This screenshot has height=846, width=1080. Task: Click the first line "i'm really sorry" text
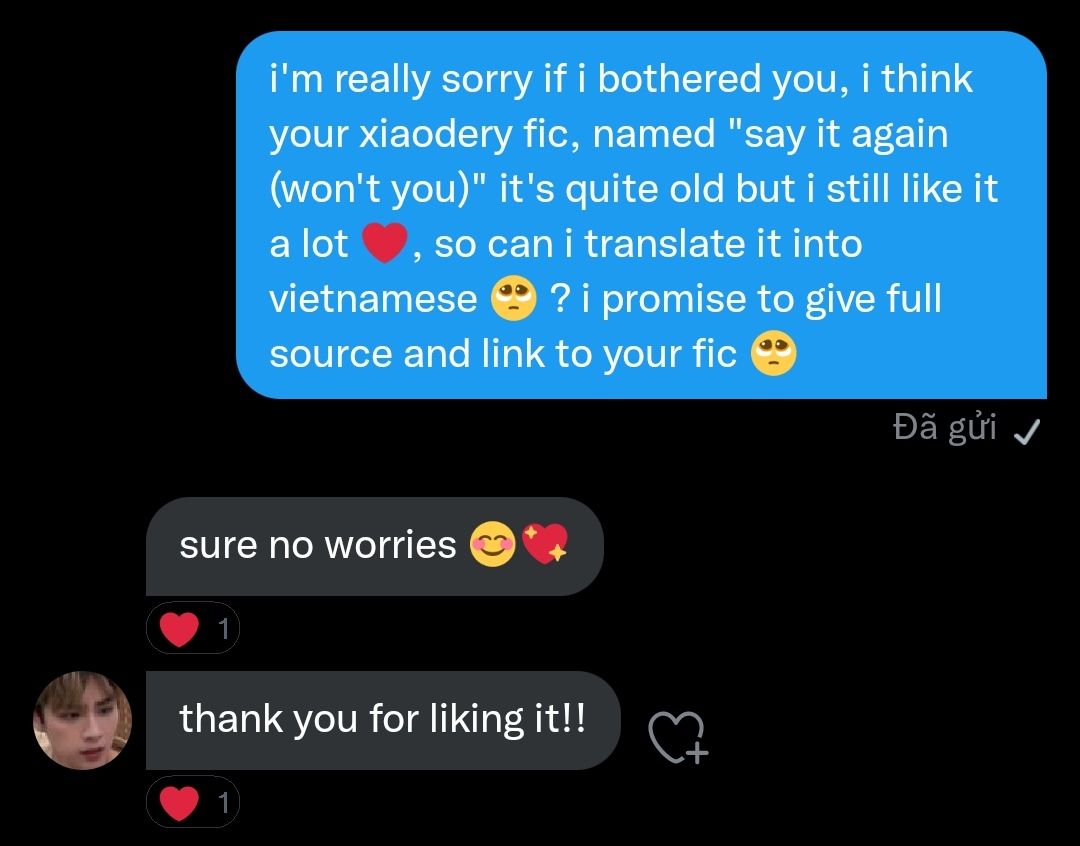coord(400,79)
